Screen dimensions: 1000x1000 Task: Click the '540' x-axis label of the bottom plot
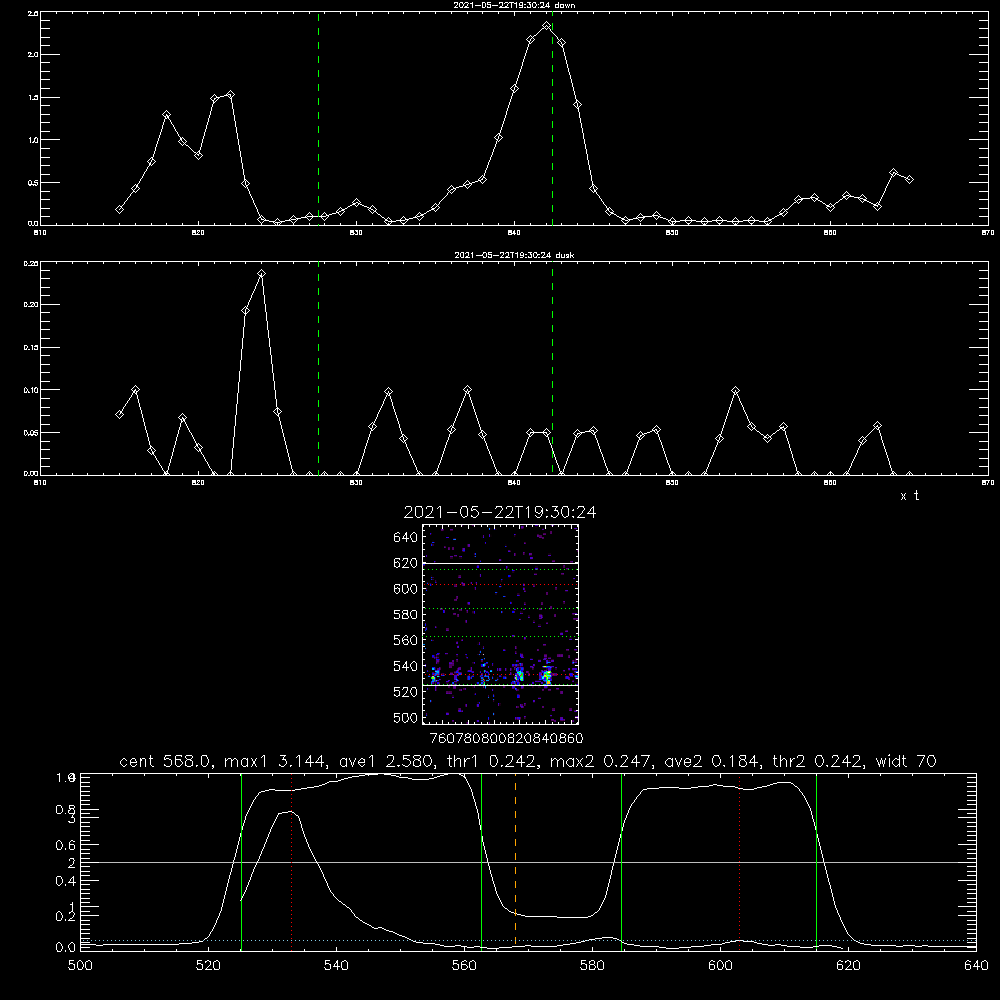pyautogui.click(x=336, y=966)
